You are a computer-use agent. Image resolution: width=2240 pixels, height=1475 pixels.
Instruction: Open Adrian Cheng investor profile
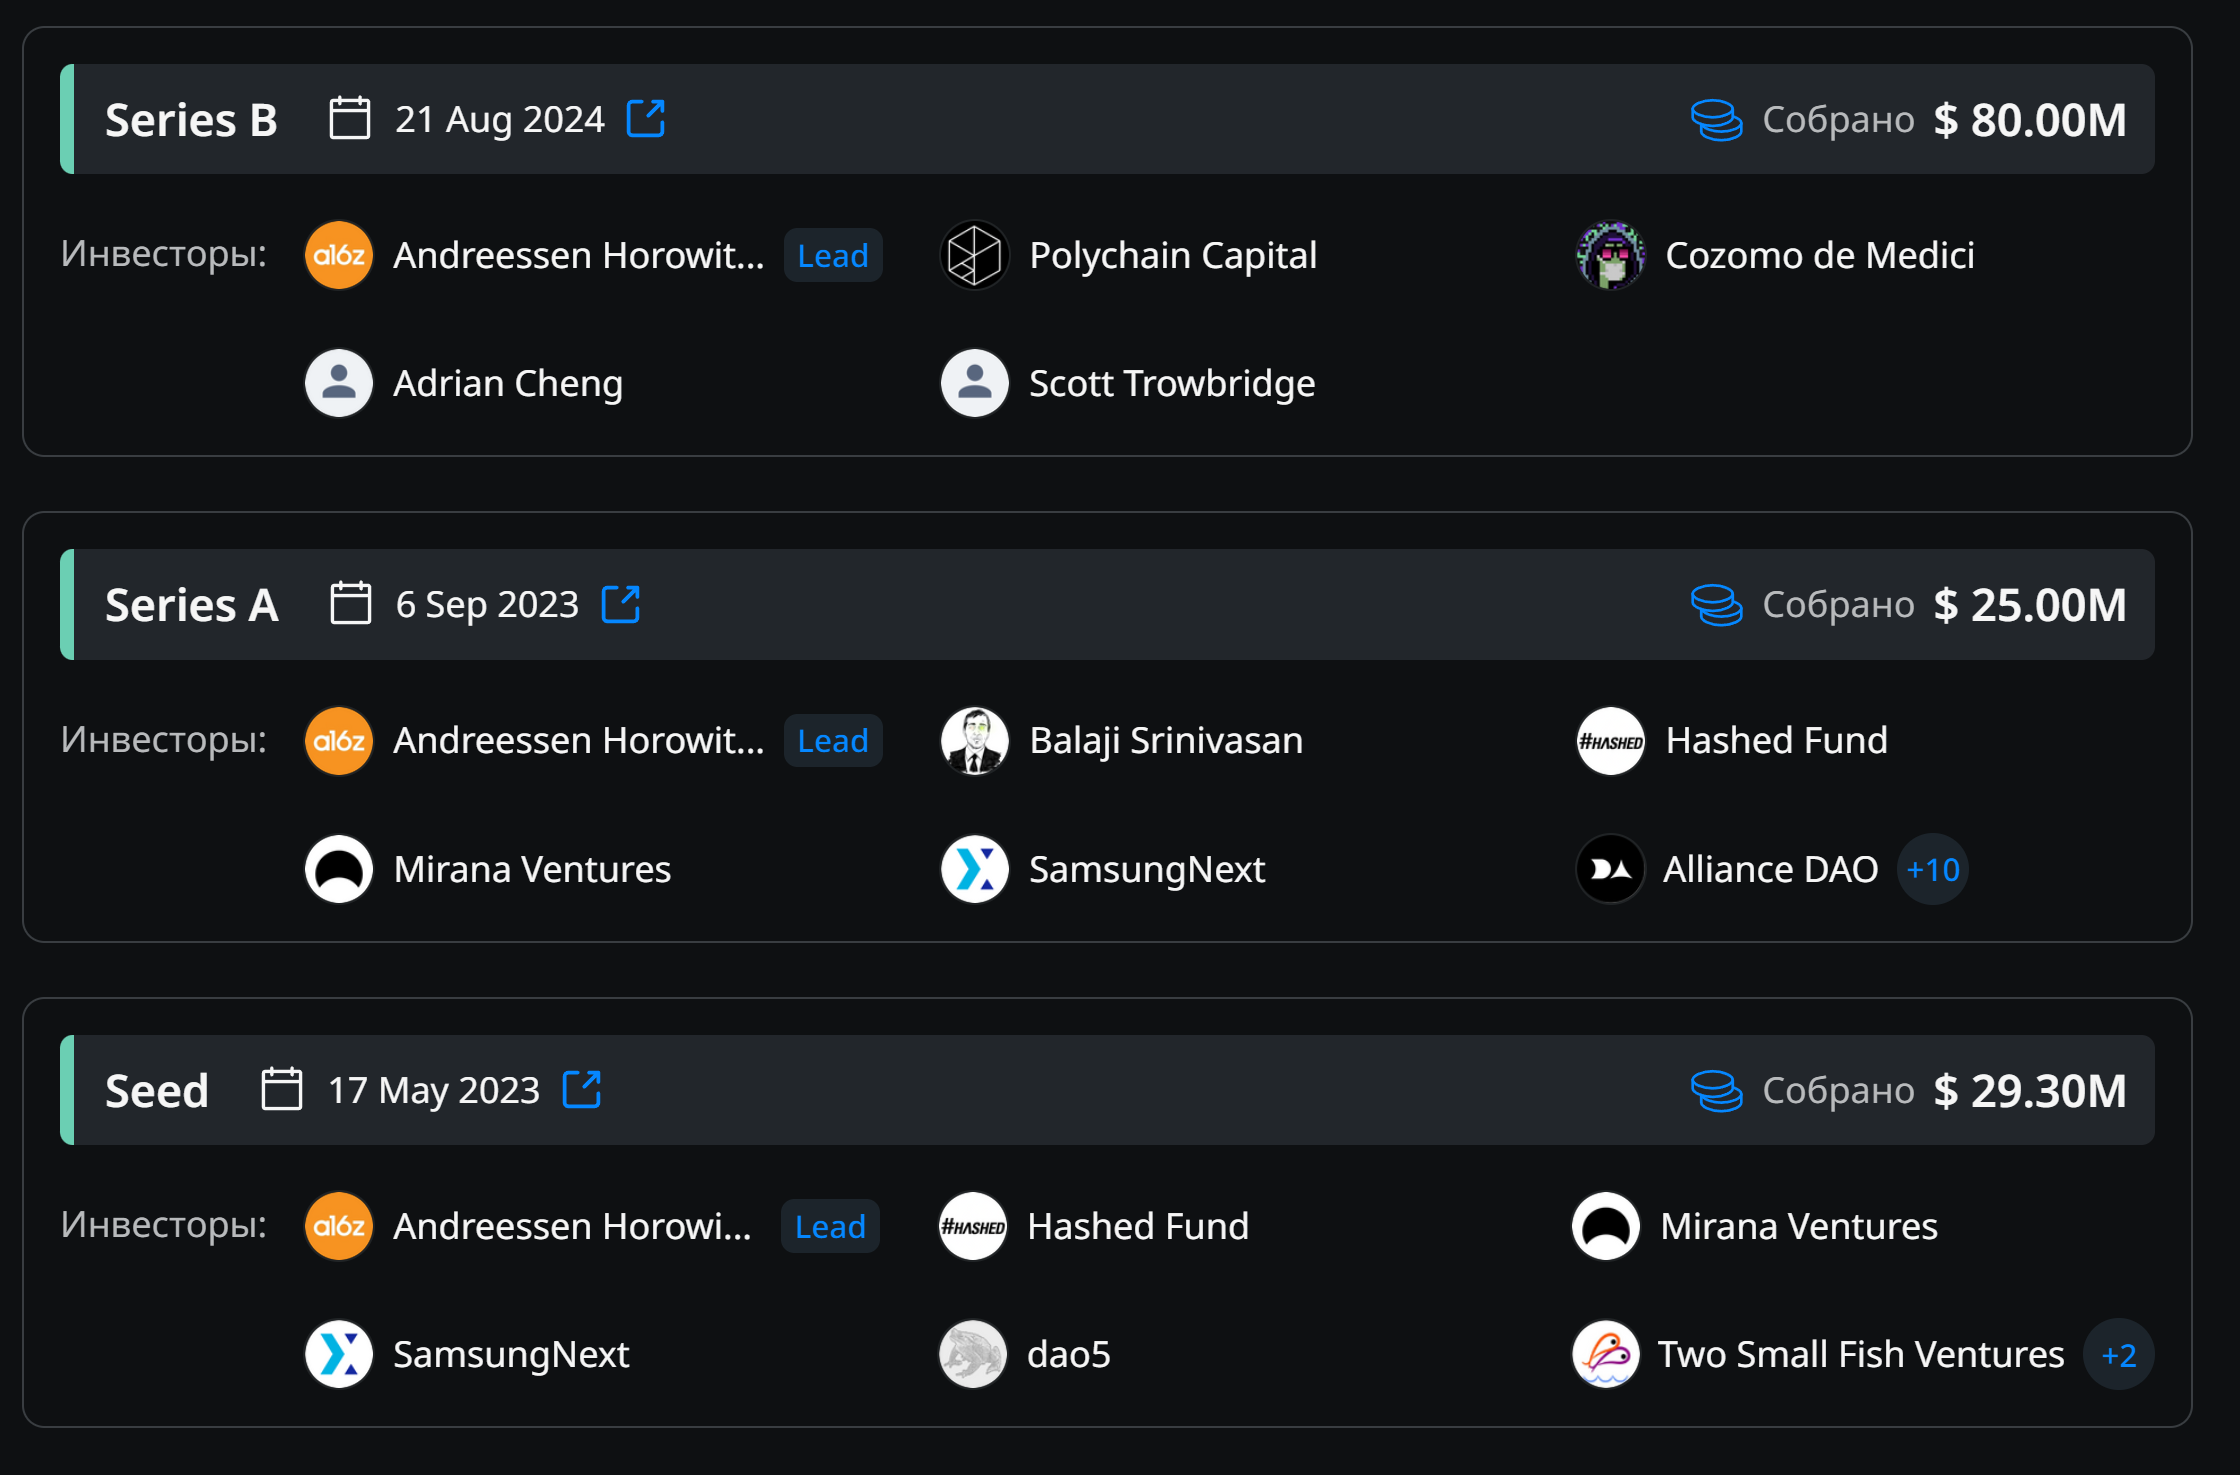507,383
